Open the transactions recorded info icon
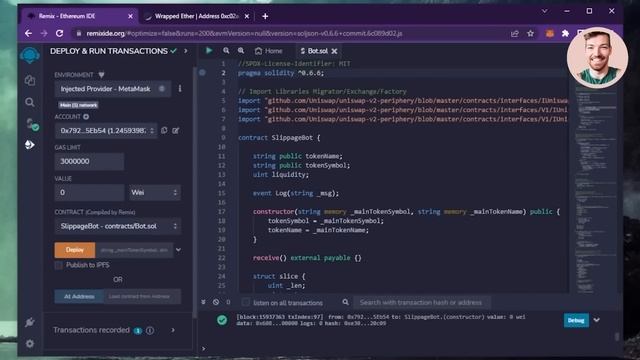 coord(150,330)
